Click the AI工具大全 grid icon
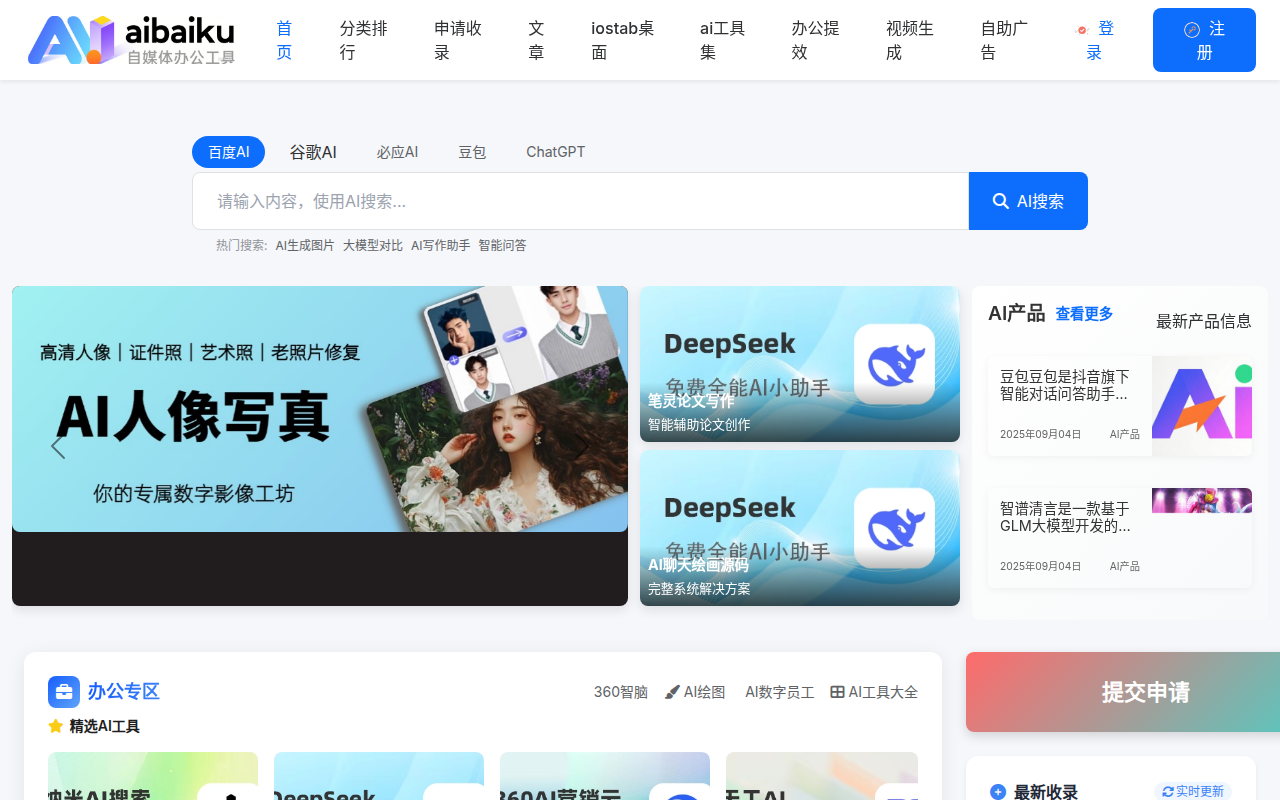The image size is (1280, 800). click(x=836, y=691)
